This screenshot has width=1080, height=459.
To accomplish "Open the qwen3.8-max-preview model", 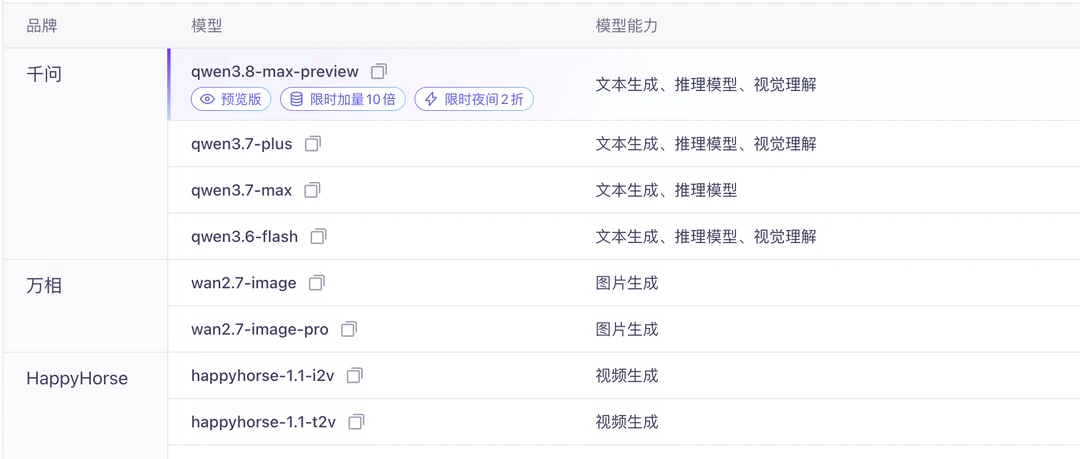I will pyautogui.click(x=275, y=72).
